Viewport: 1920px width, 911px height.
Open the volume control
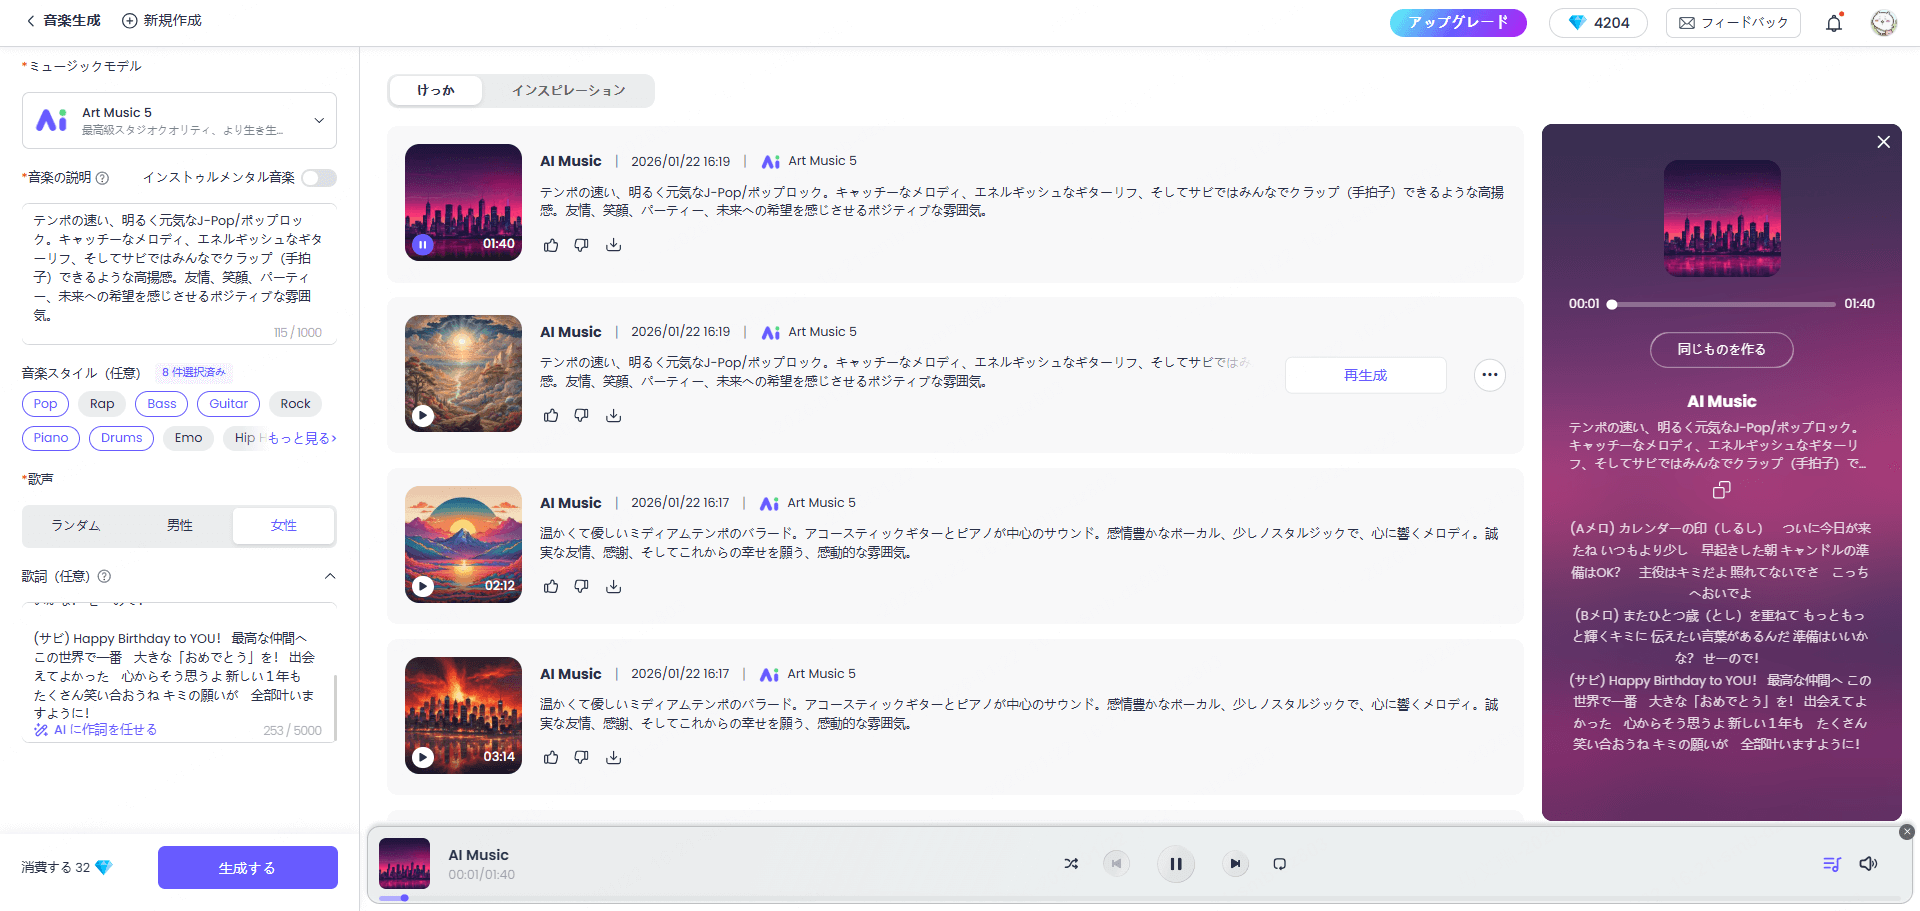tap(1870, 863)
